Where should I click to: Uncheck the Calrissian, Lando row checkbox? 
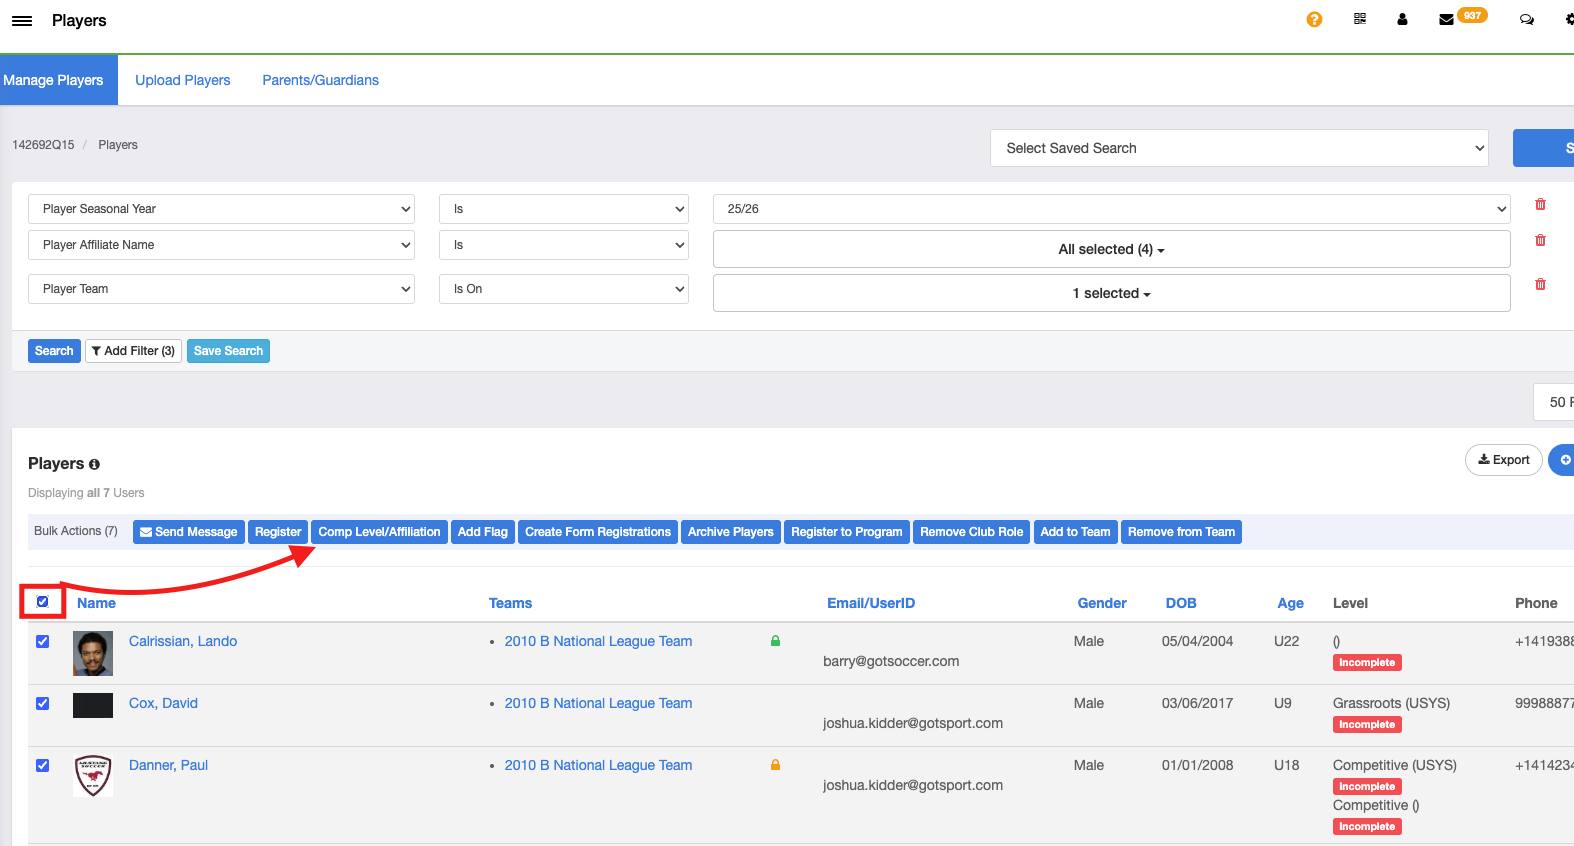pyautogui.click(x=43, y=642)
